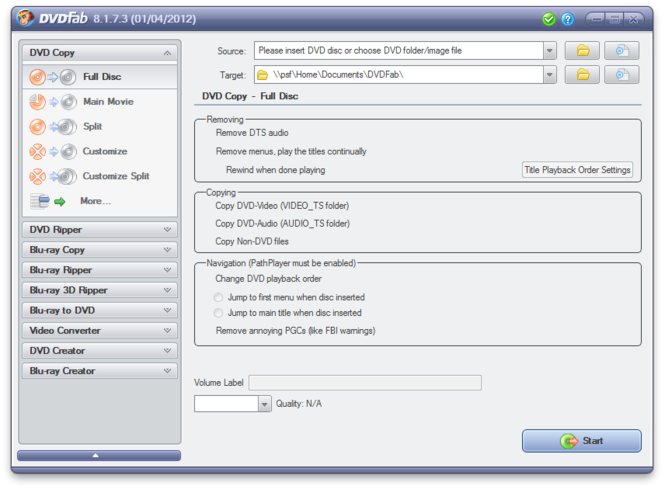Click Copy Non-DVD files option

[x=252, y=242]
